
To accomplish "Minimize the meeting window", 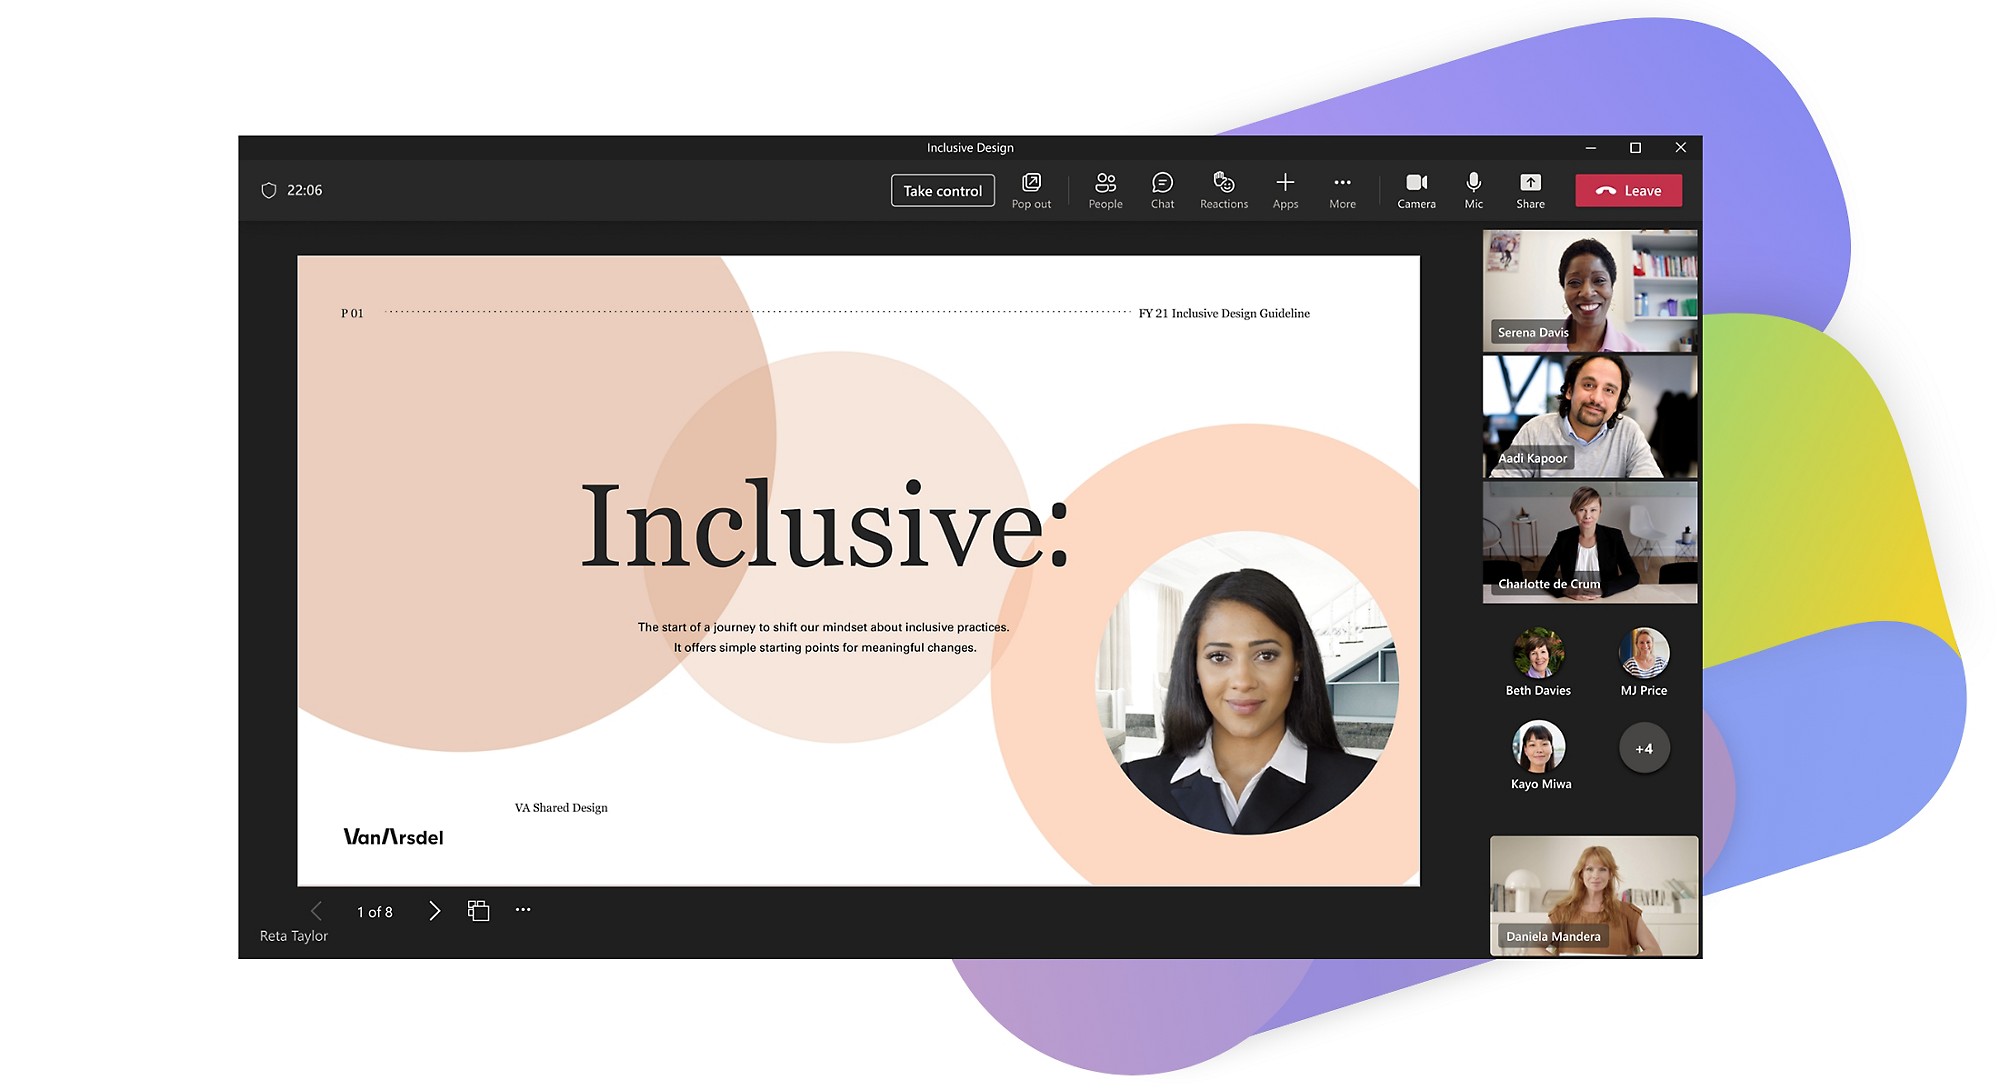I will click(x=1590, y=148).
